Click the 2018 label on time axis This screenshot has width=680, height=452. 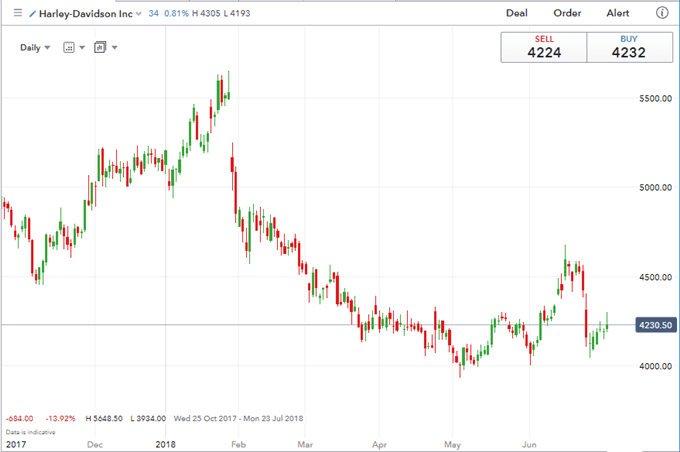pos(165,444)
